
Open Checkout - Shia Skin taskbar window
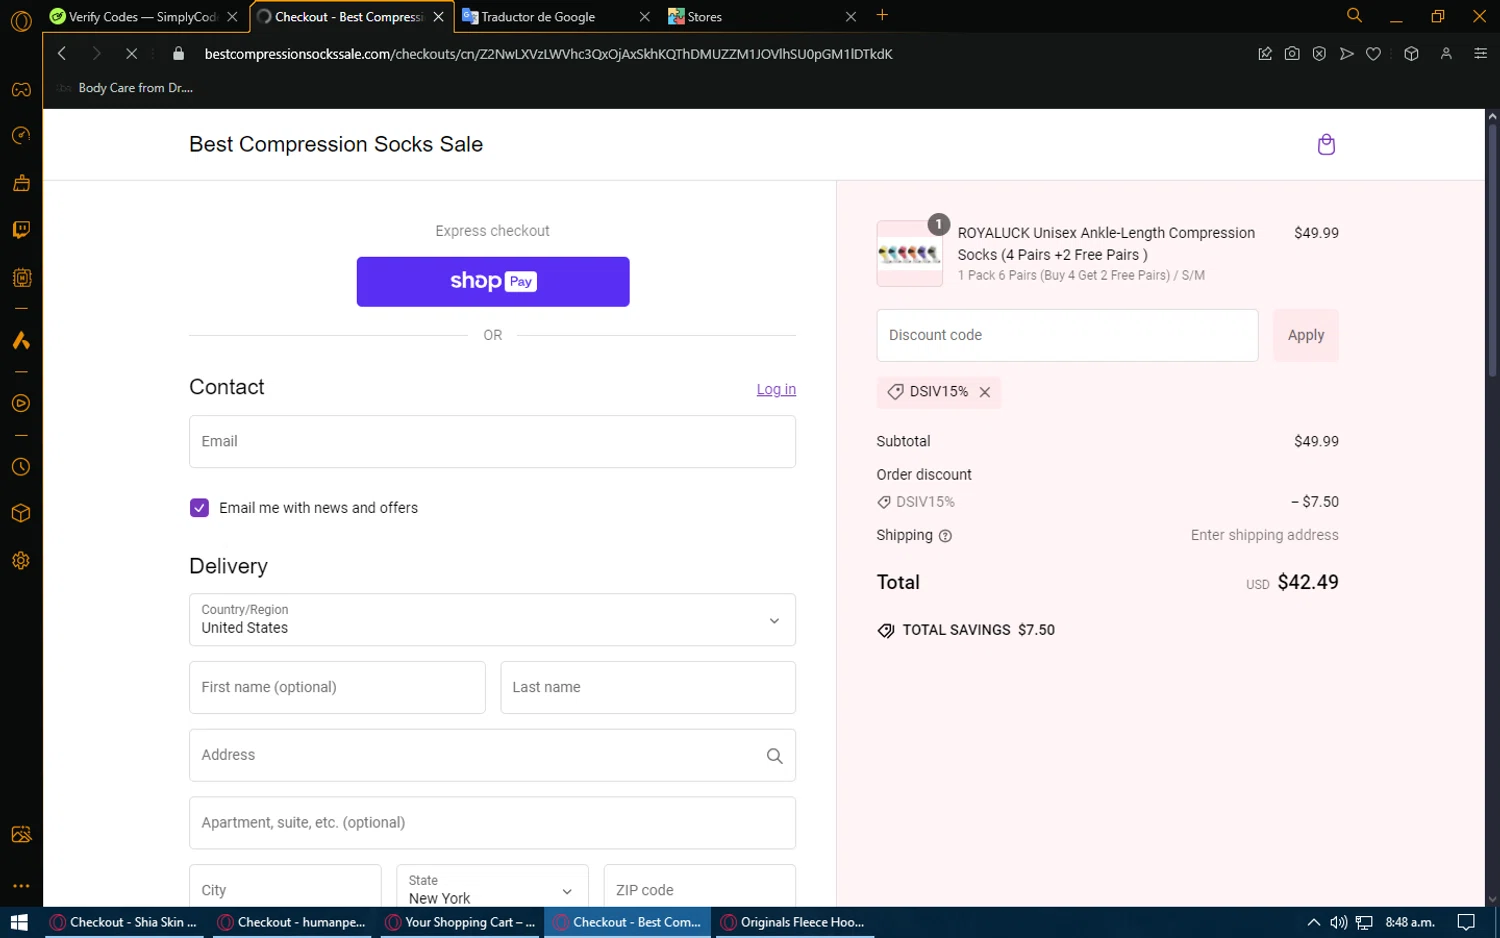point(123,923)
